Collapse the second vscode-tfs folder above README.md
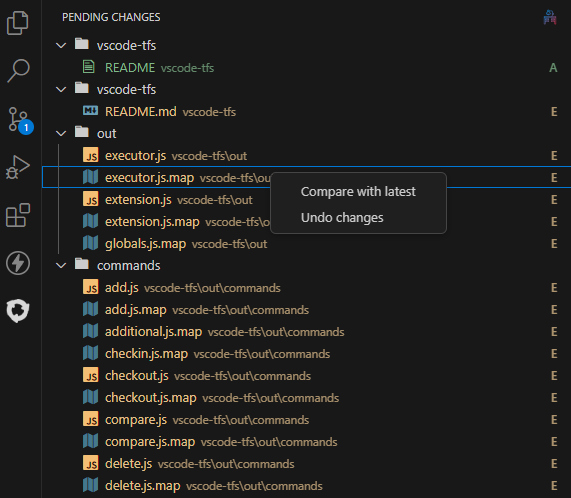 tap(61, 90)
